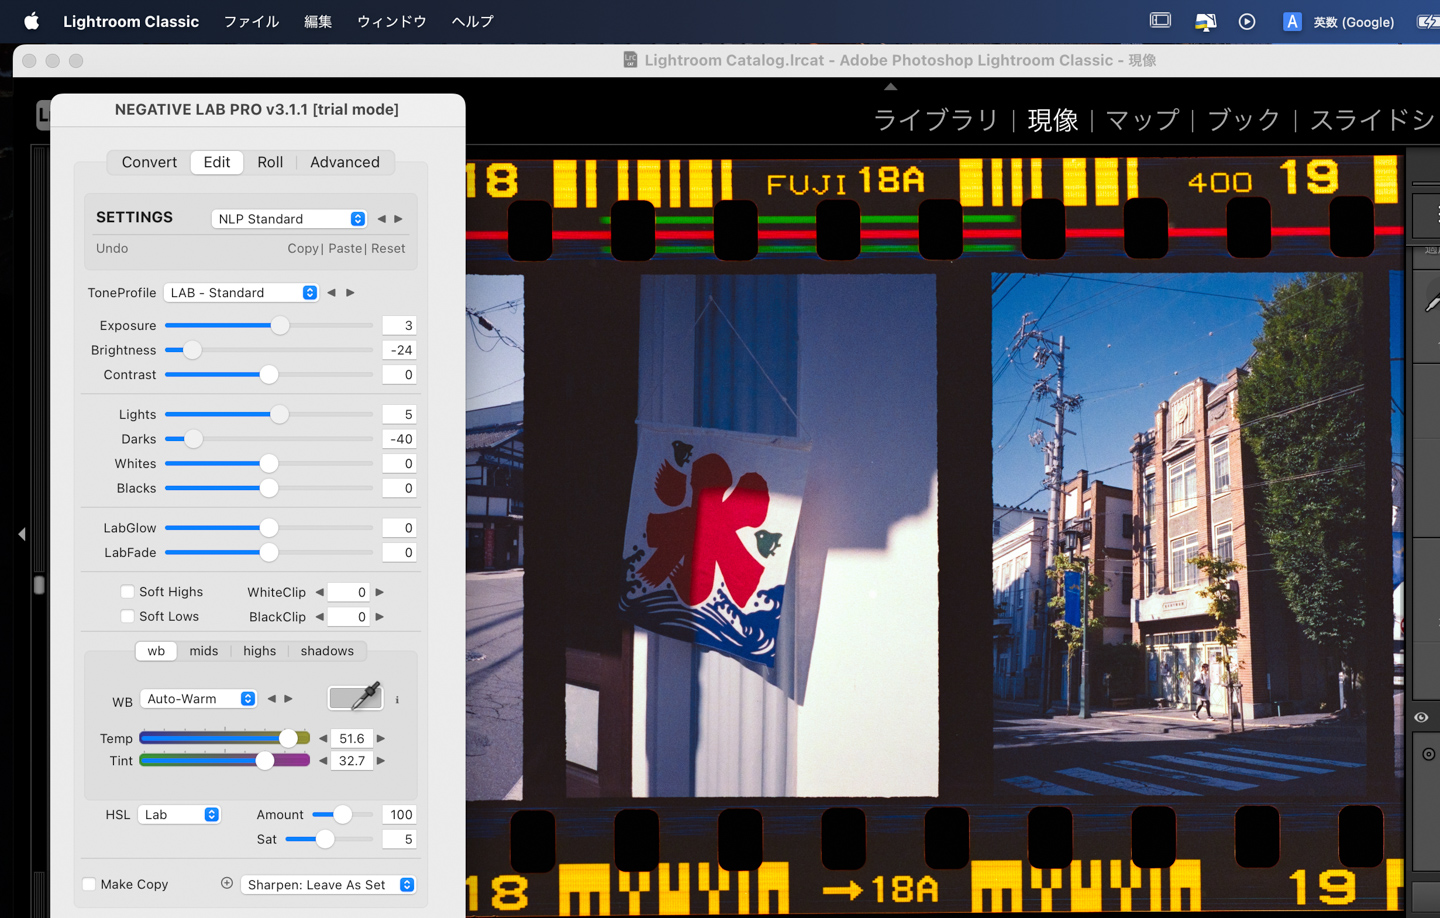1440x918 pixels.
Task: Click the white balance eyedropper picker
Action: point(355,697)
